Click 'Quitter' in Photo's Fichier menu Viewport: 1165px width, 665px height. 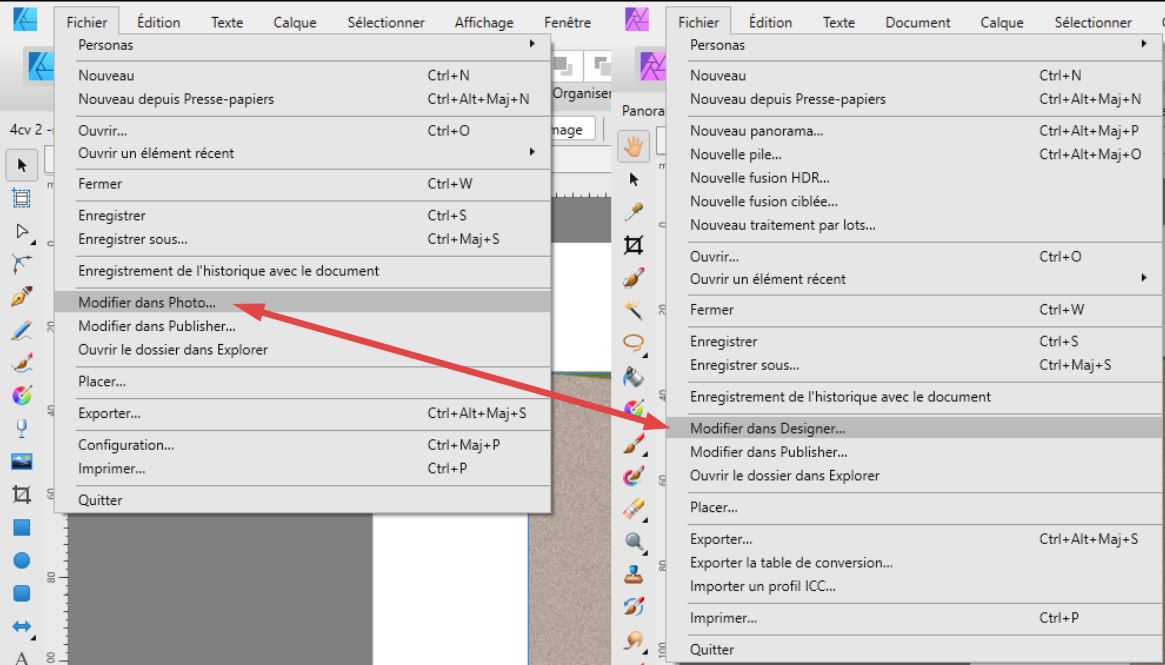click(x=915, y=649)
